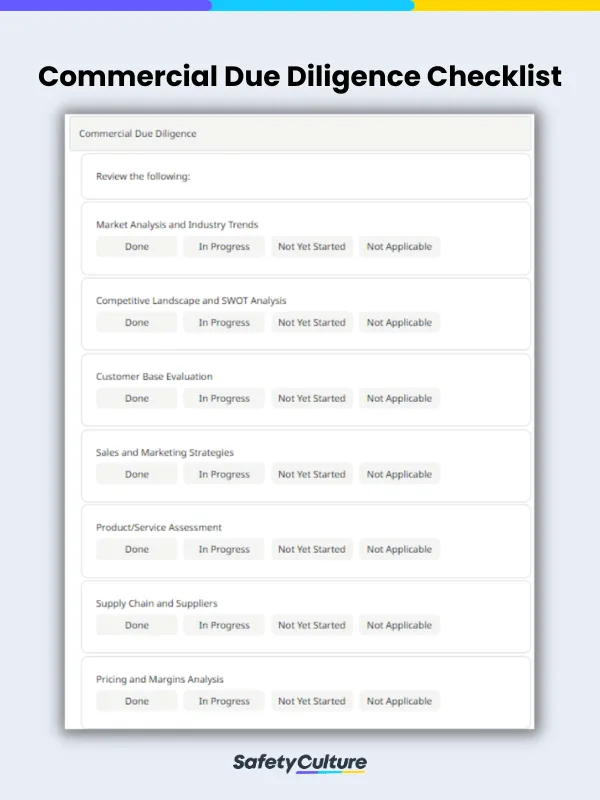
Task: Set Market Analysis and Industry Trends to In Progress
Action: click(224, 247)
